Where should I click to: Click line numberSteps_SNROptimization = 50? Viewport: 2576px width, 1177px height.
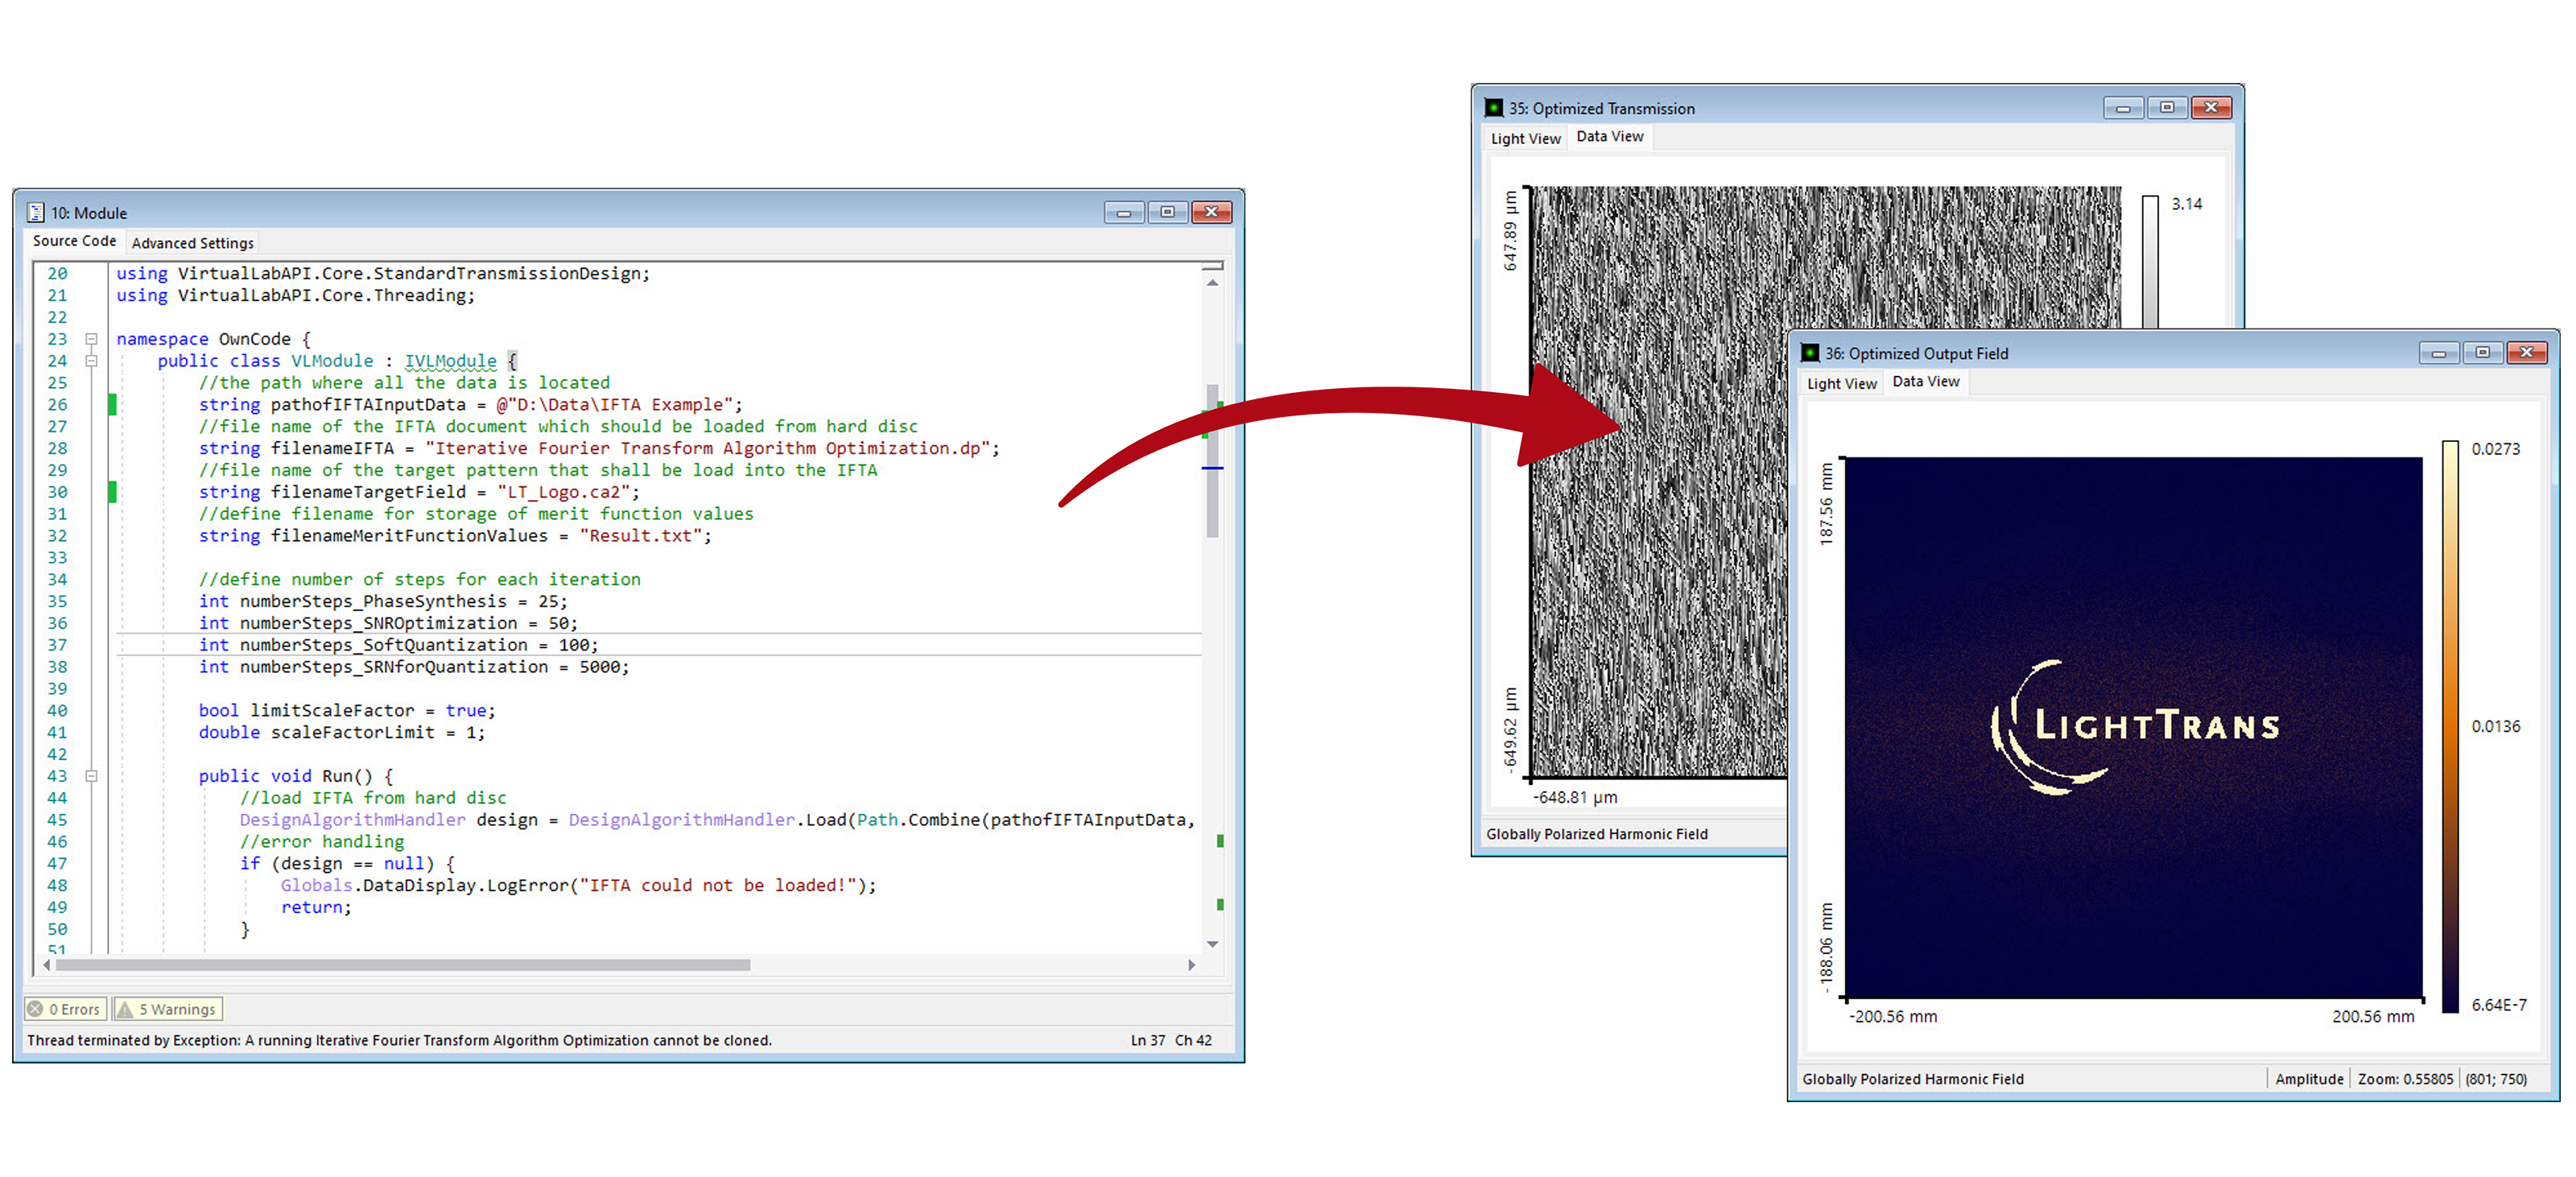tap(388, 624)
